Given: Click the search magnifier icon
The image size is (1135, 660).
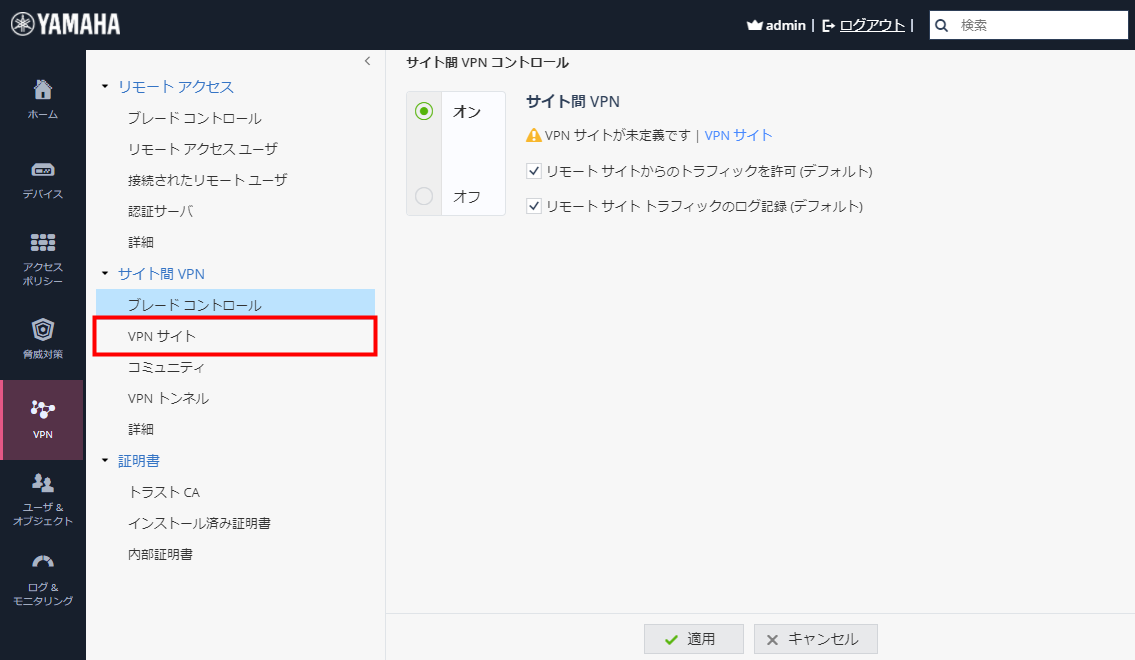Looking at the screenshot, I should pyautogui.click(x=940, y=24).
